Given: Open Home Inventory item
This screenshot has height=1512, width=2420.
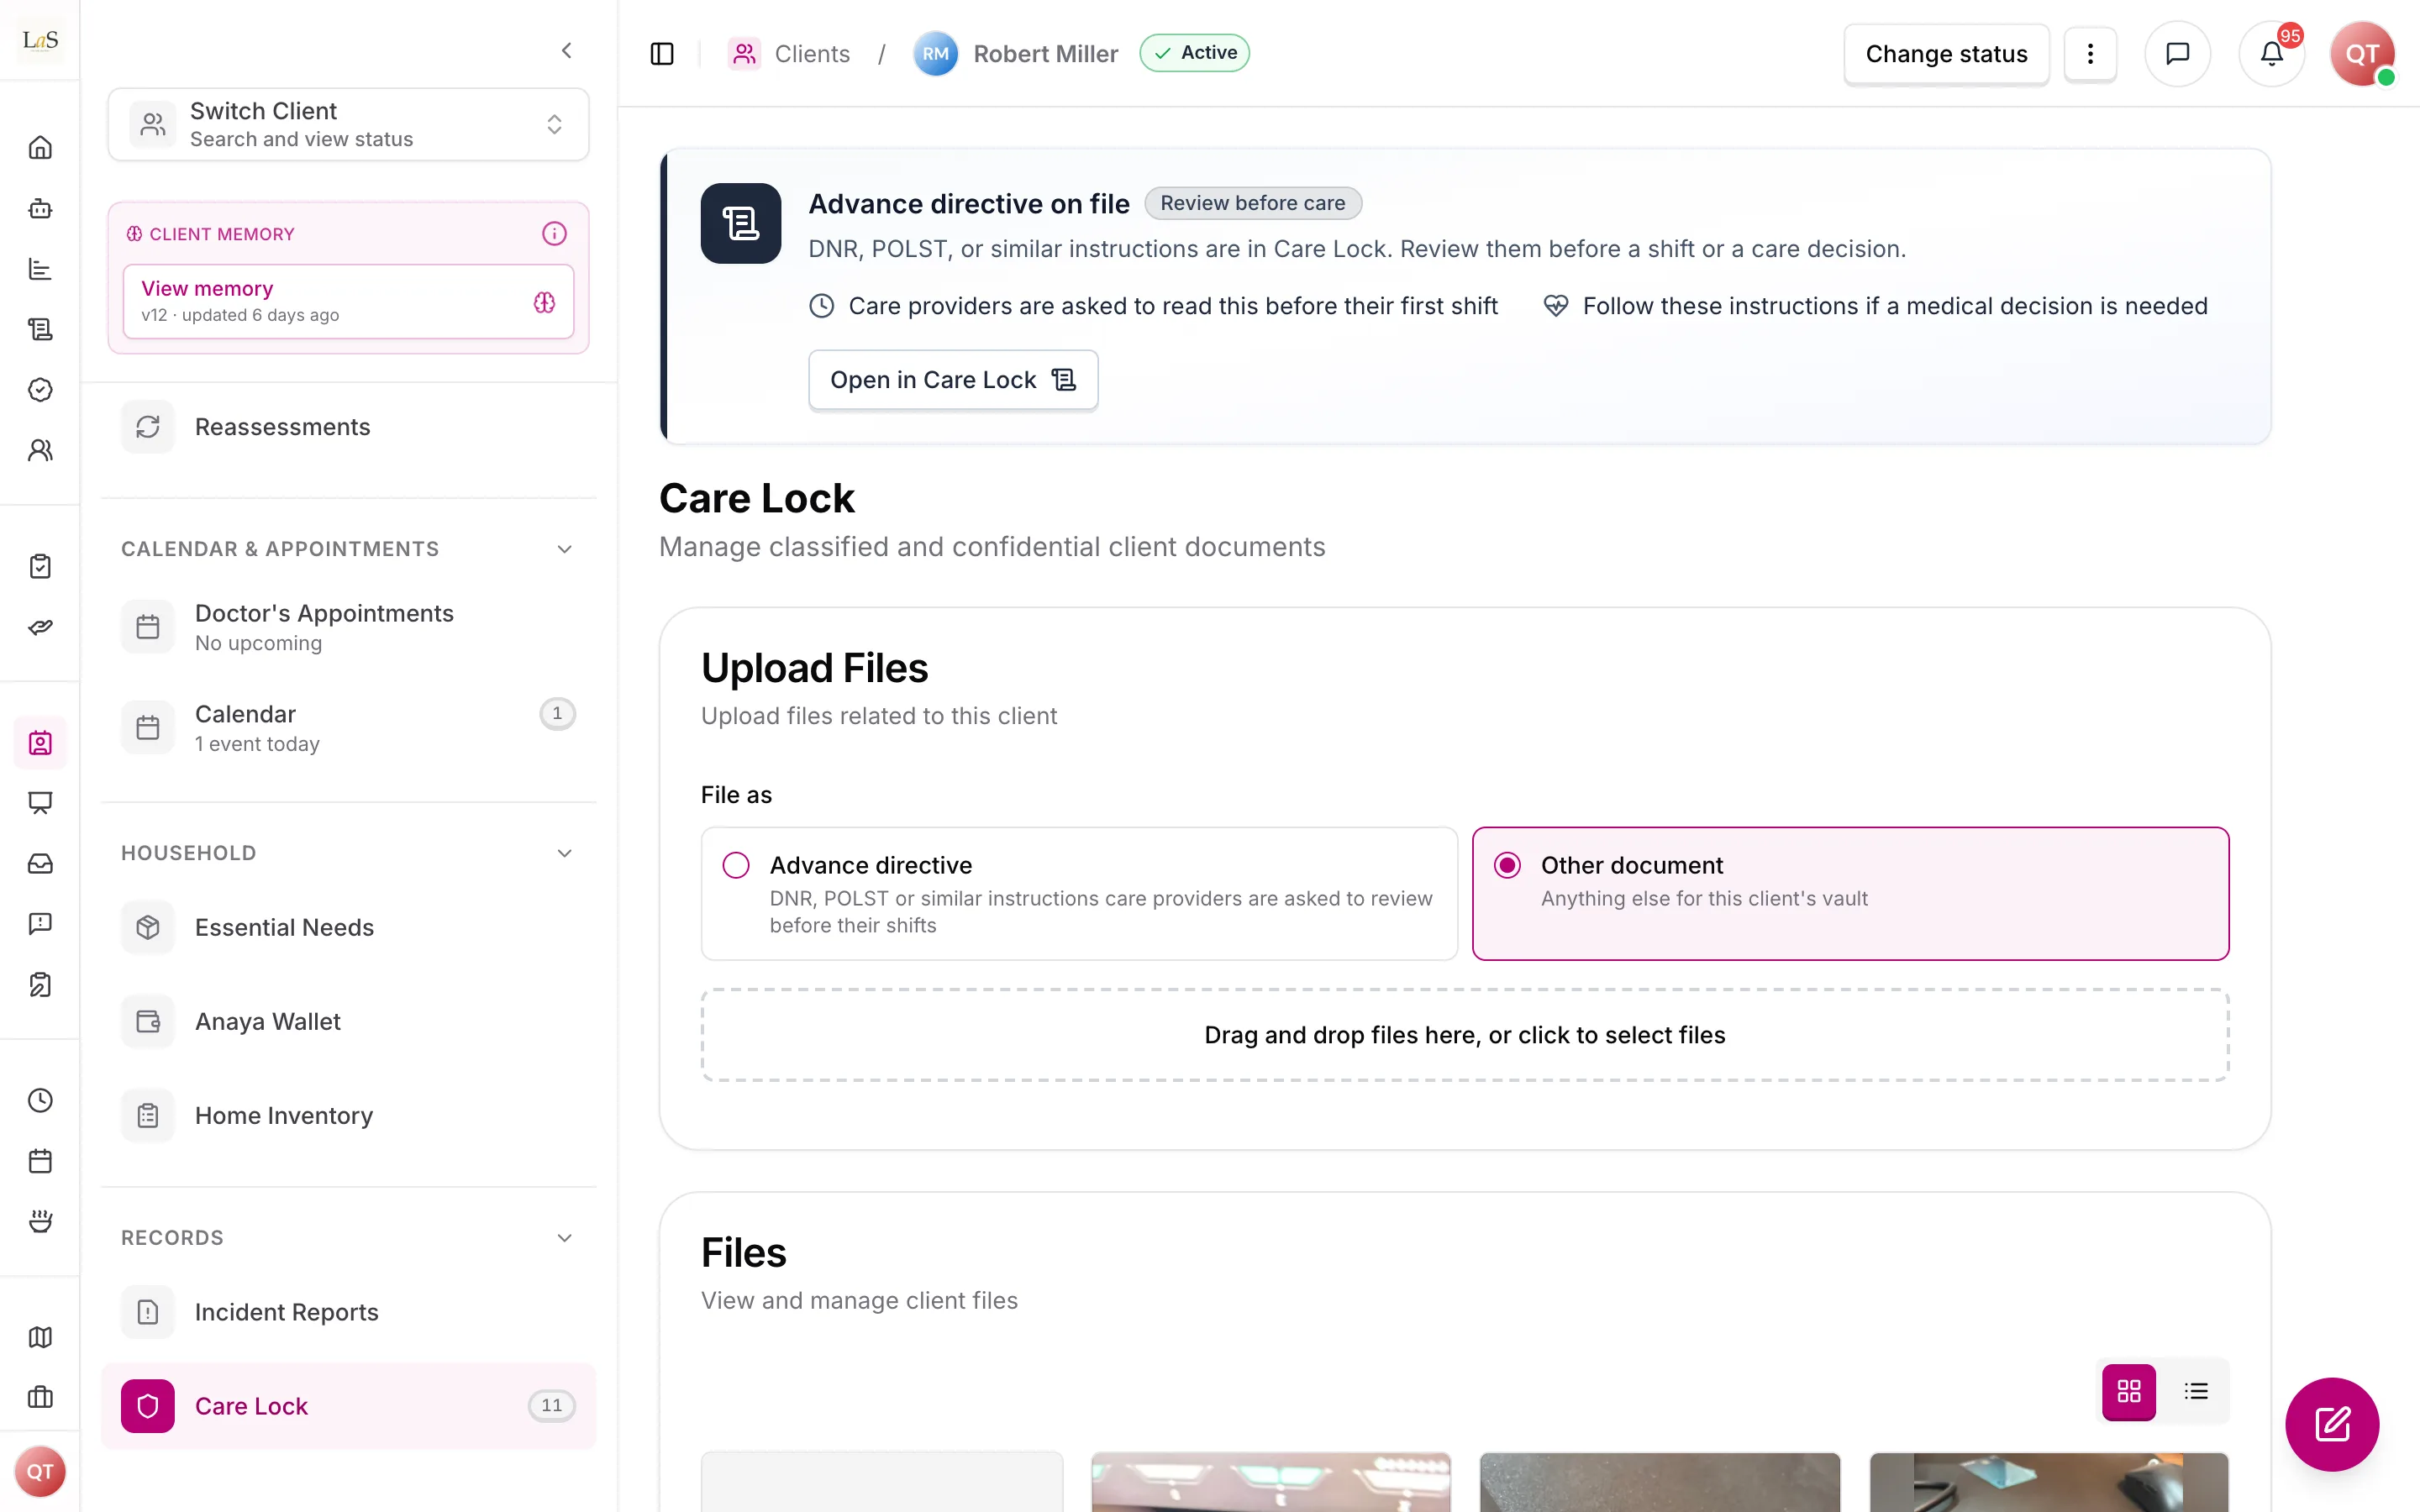Looking at the screenshot, I should click(x=348, y=1115).
